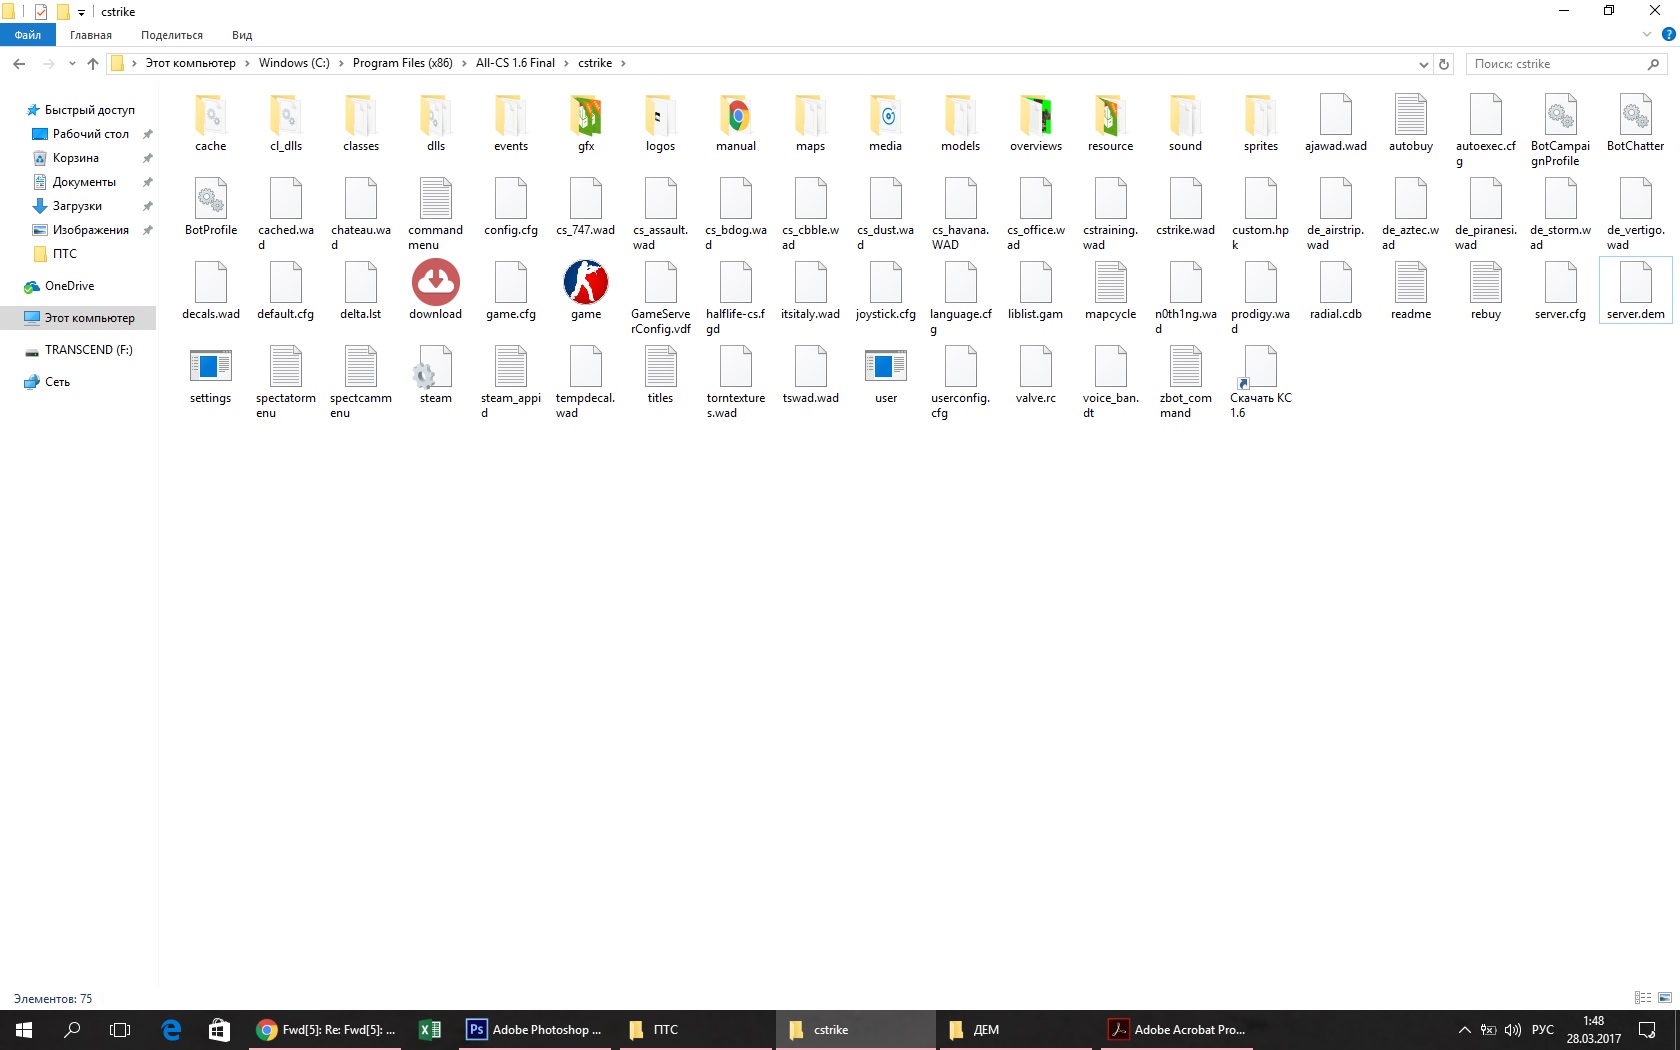
Task: Open the Файл menu tab
Action: pos(28,35)
